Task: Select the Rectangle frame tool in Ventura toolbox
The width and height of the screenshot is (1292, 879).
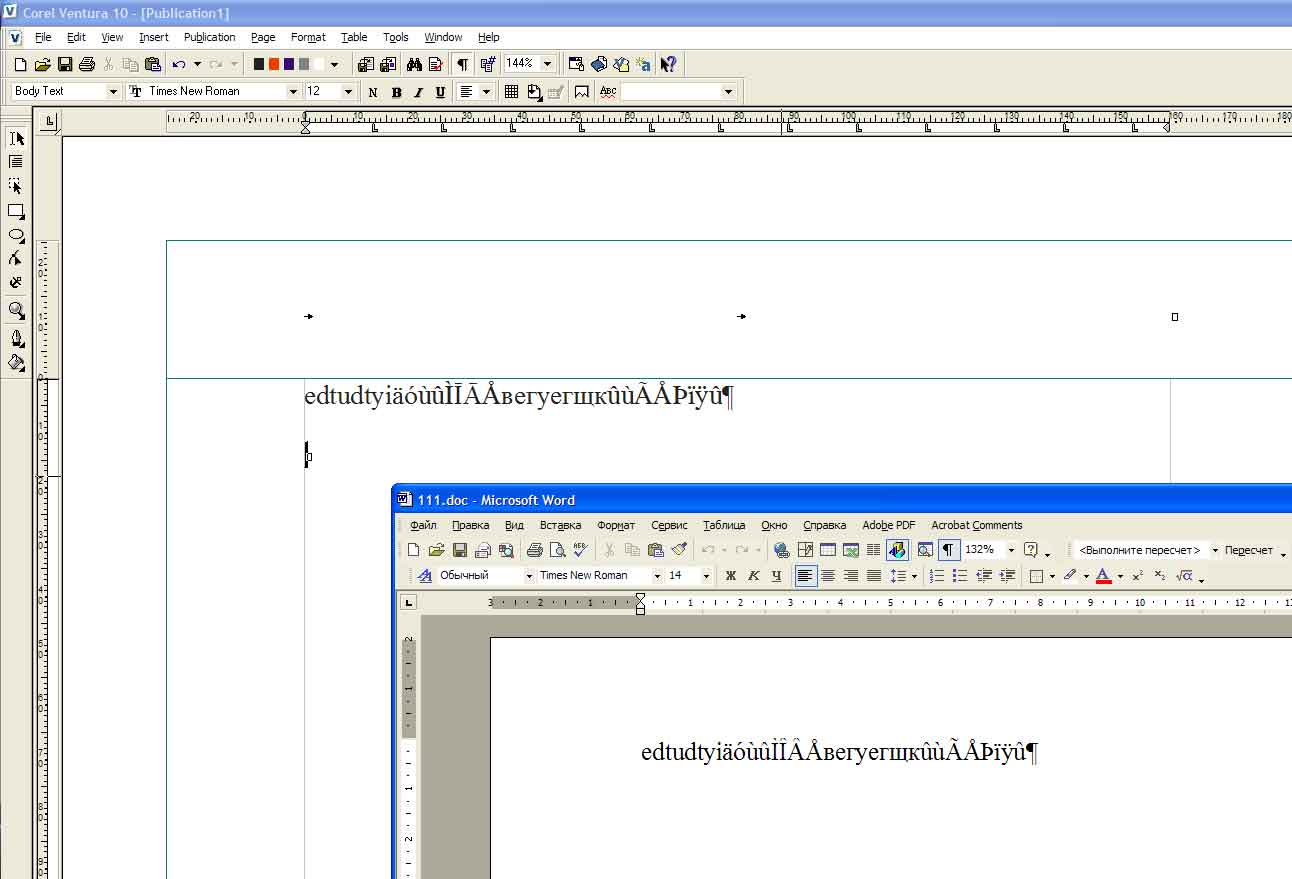Action: tap(16, 211)
